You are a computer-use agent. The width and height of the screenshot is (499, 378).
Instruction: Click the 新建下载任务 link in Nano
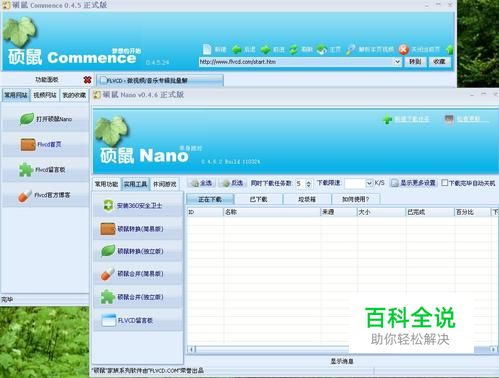coord(412,119)
